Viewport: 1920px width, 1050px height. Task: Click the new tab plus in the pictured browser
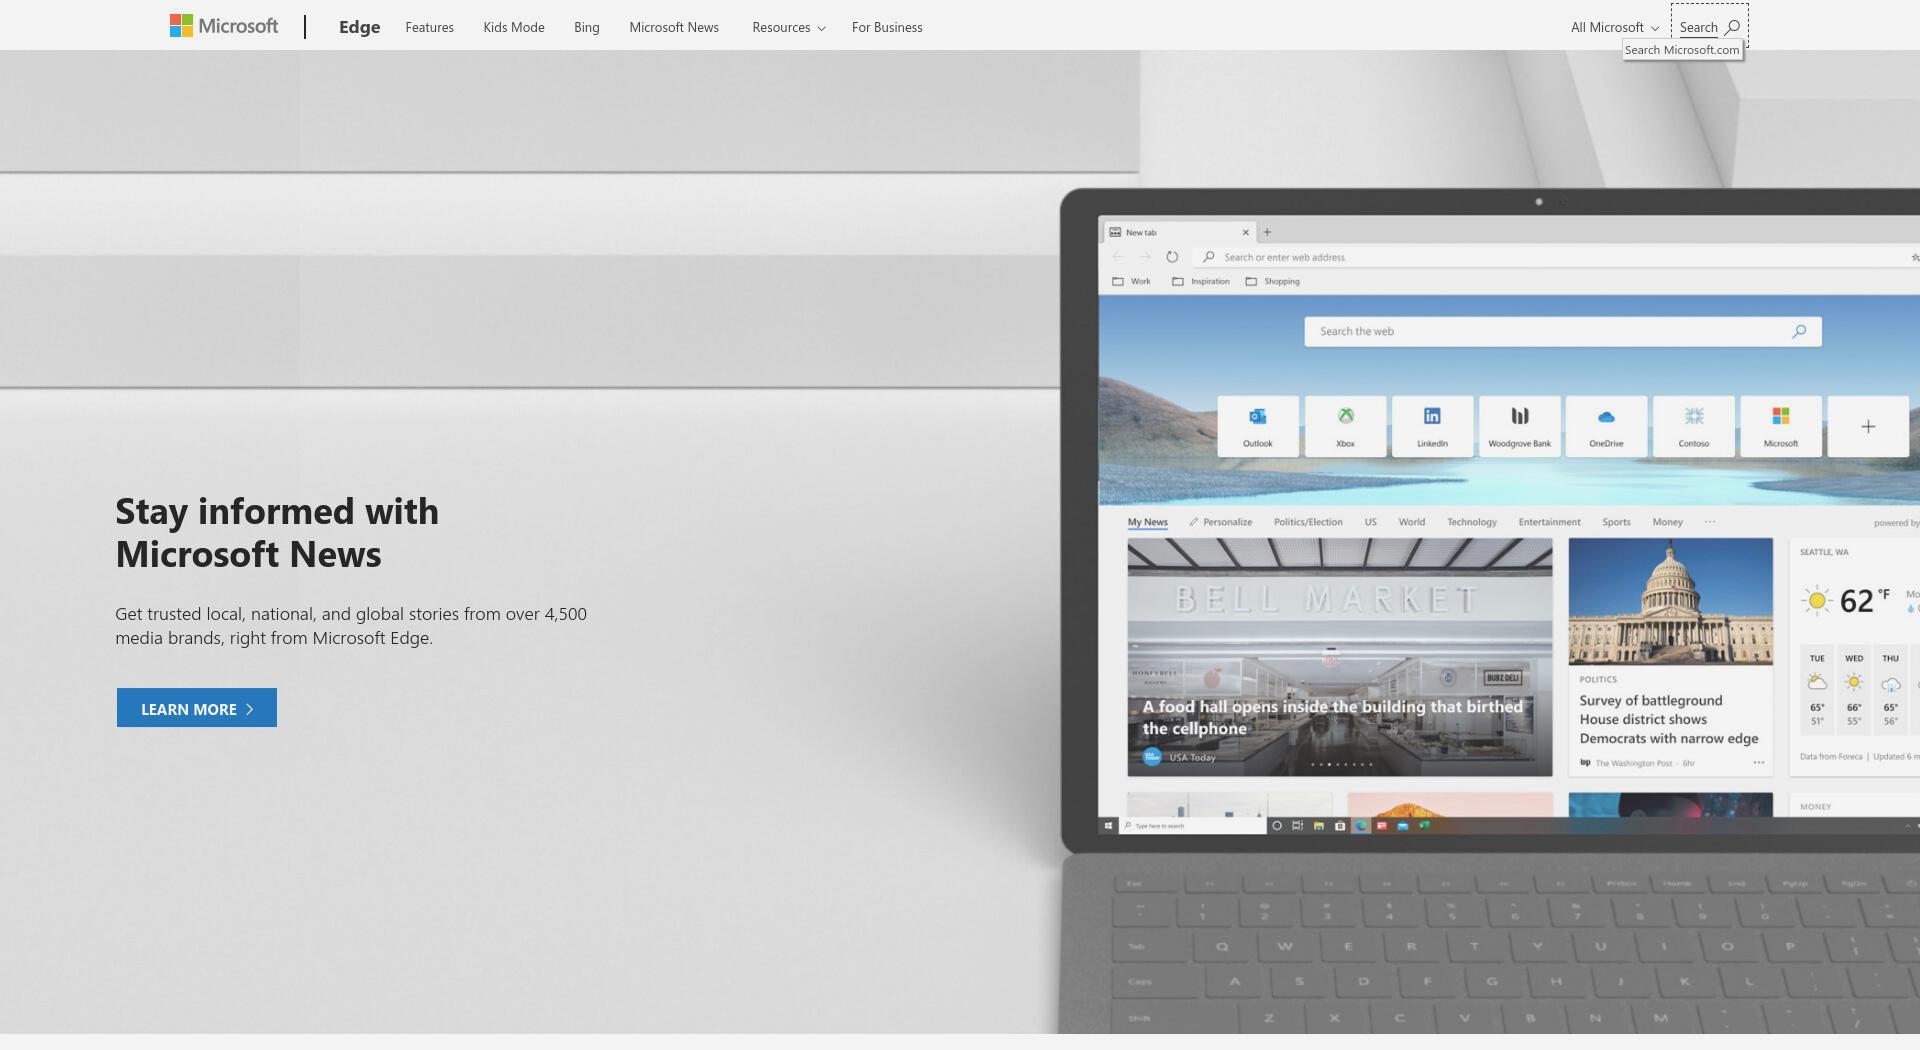coord(1267,232)
